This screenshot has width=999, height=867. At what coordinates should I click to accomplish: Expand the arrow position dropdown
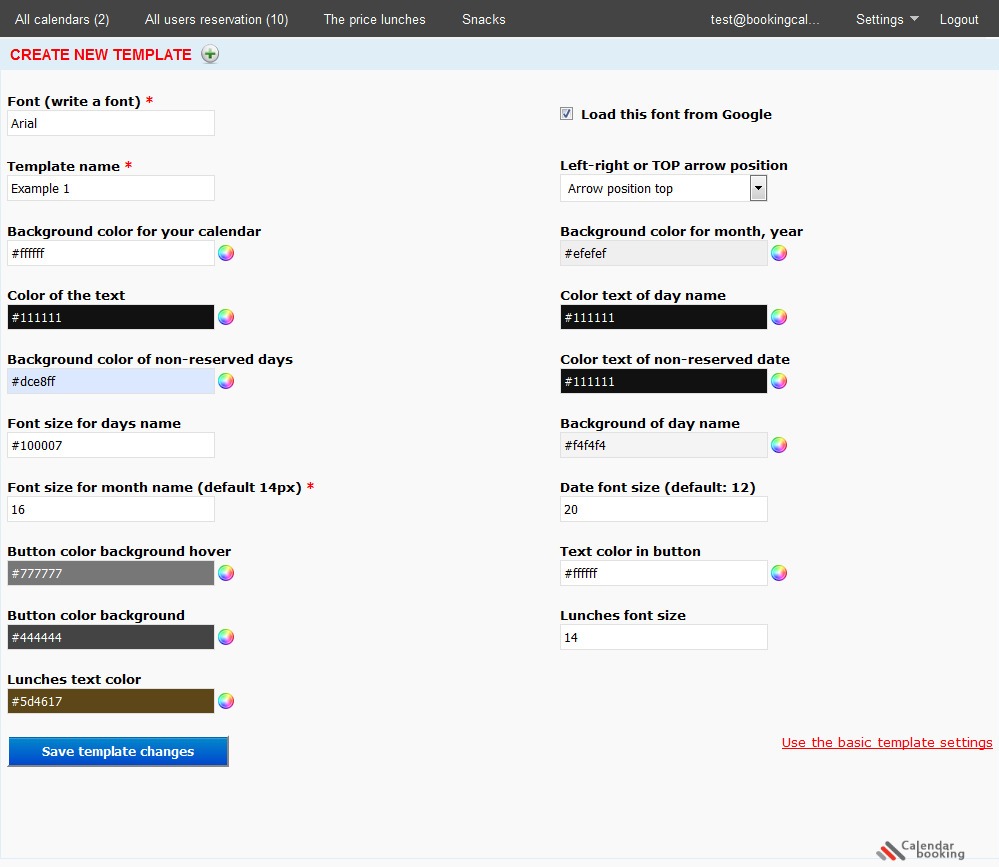click(758, 188)
